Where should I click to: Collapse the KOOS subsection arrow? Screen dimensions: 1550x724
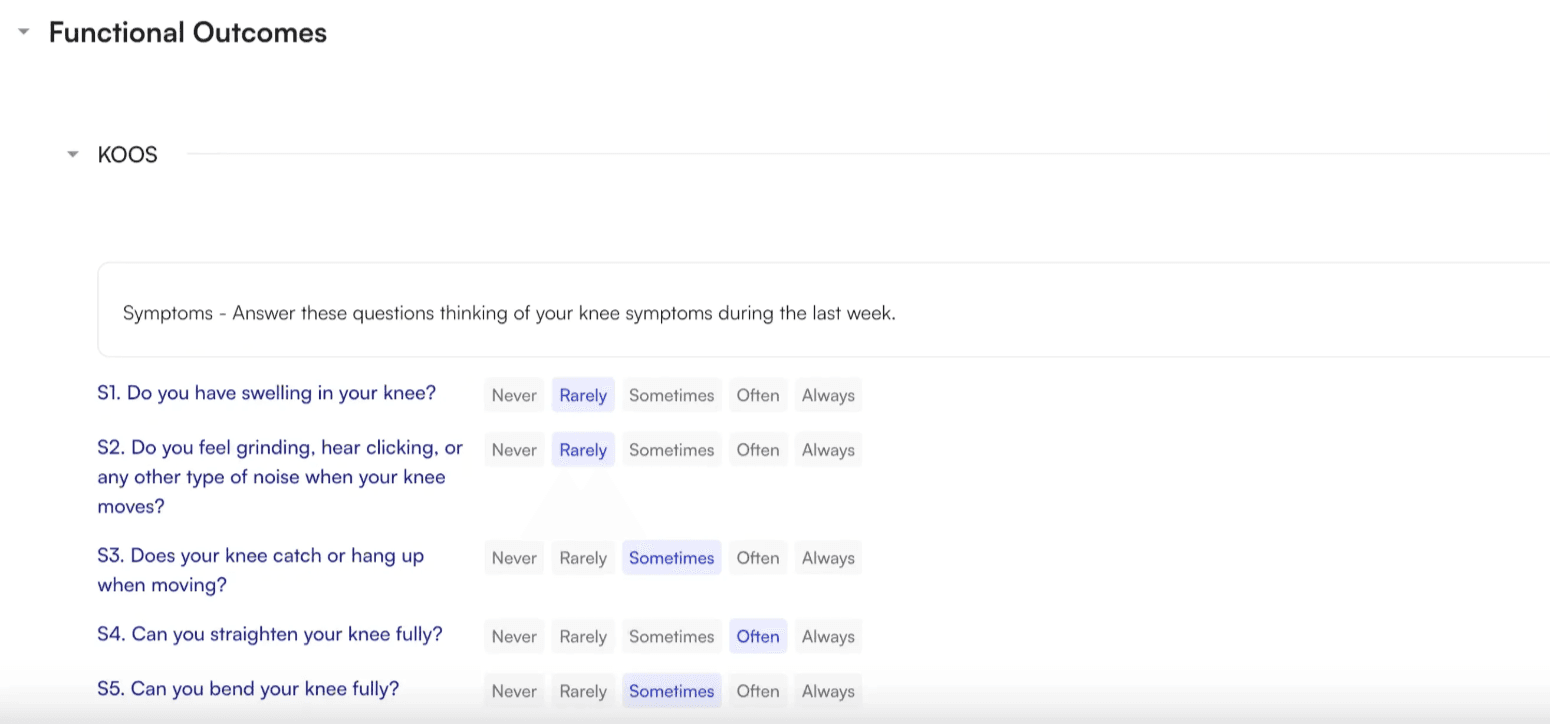click(x=72, y=155)
